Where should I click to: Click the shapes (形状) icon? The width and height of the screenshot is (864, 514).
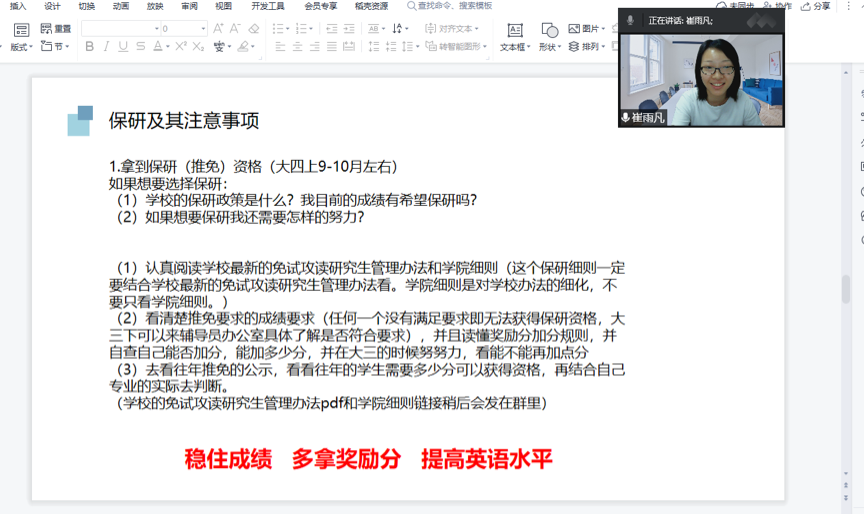(549, 37)
